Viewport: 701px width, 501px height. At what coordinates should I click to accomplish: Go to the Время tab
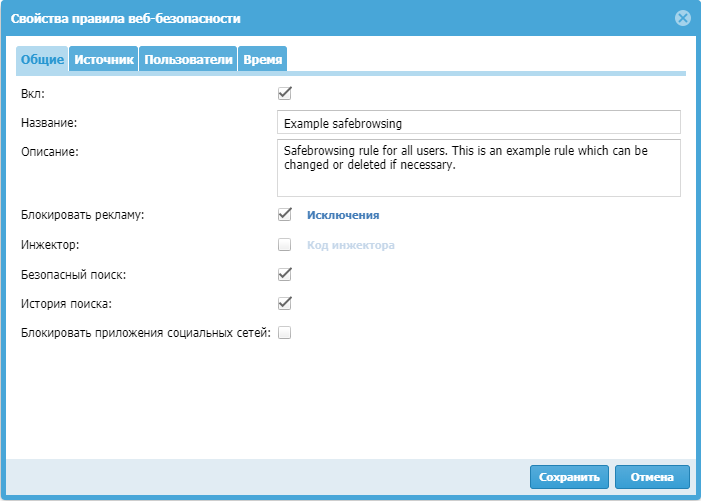(x=263, y=60)
